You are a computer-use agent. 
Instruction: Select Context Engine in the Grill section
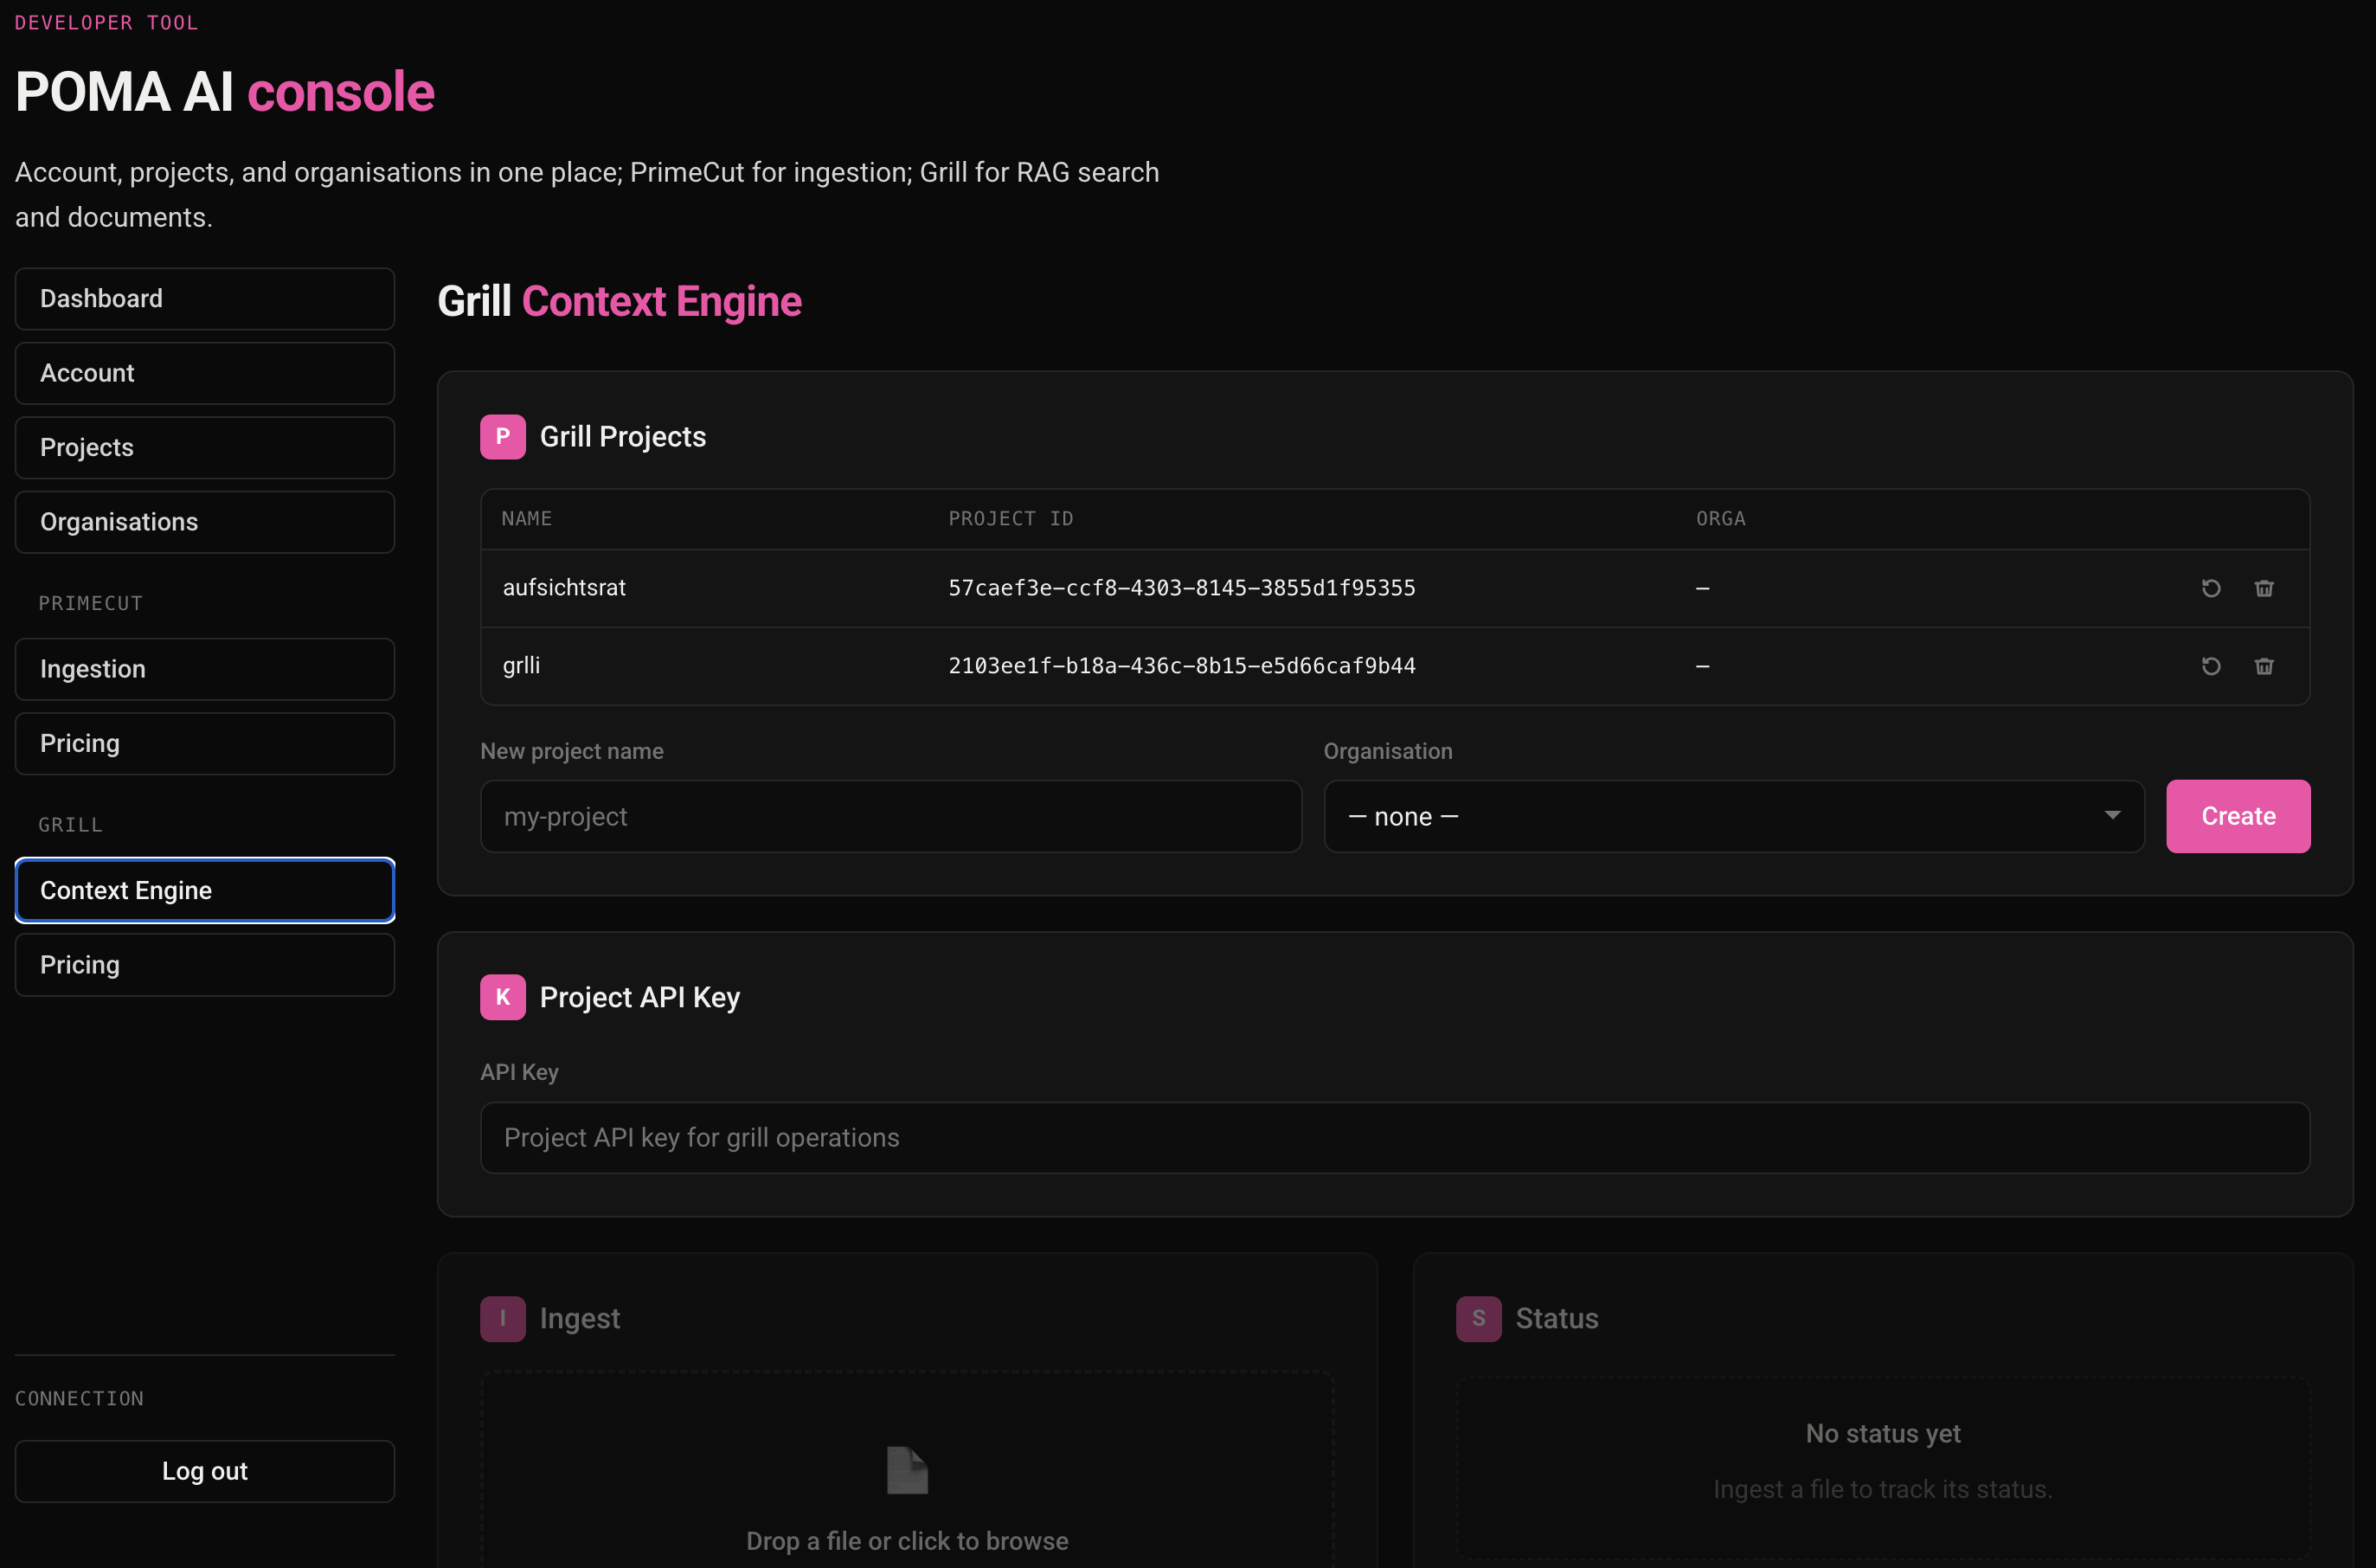[x=205, y=890]
